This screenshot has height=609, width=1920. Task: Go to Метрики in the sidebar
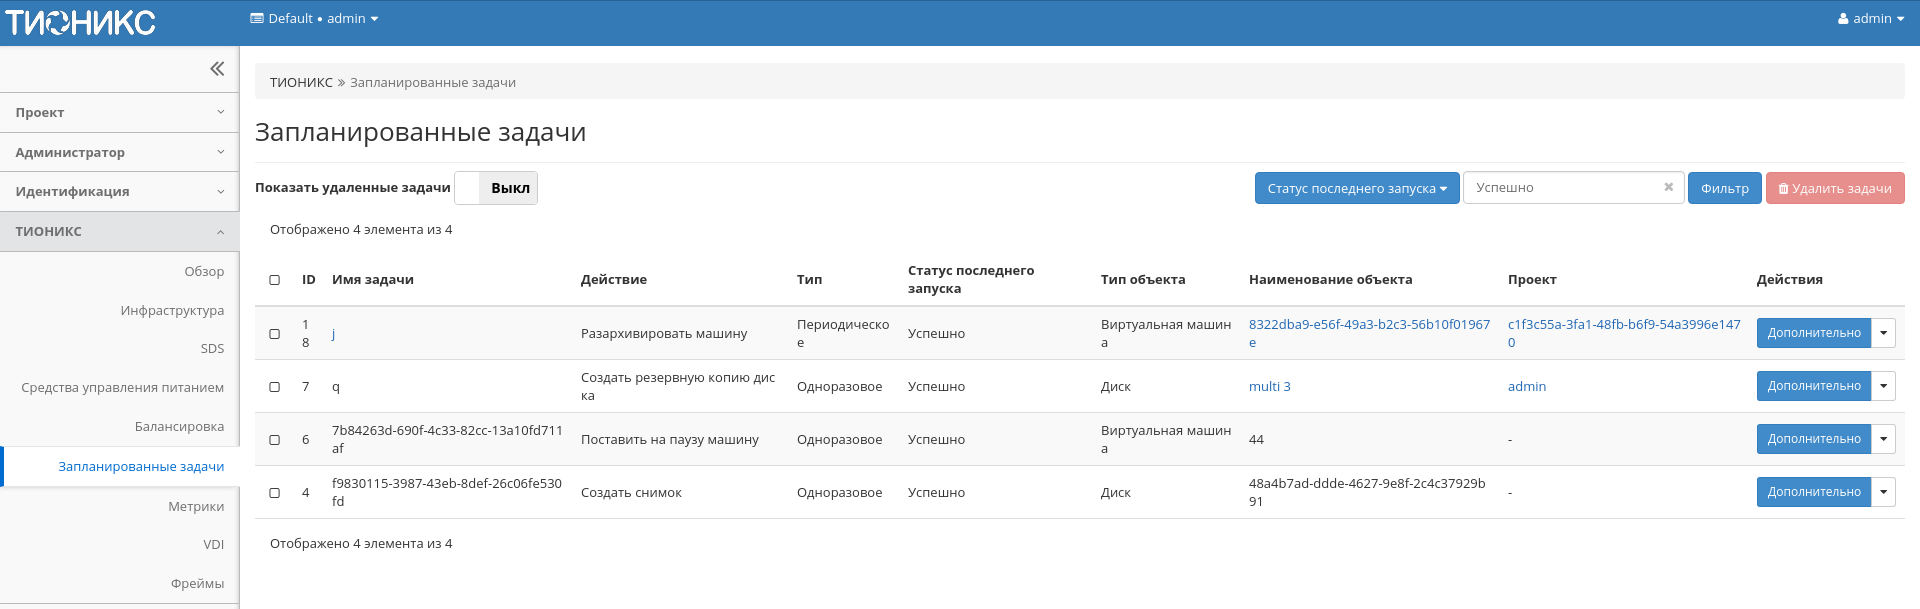click(x=196, y=507)
